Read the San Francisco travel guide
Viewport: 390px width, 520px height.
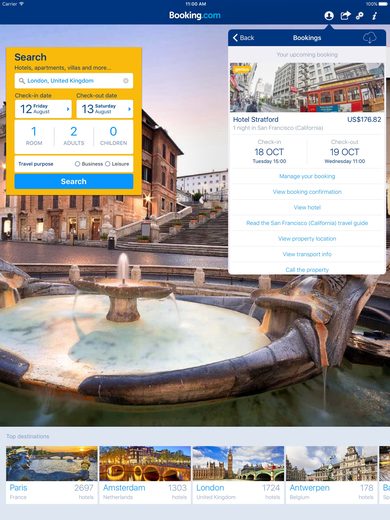click(x=307, y=223)
